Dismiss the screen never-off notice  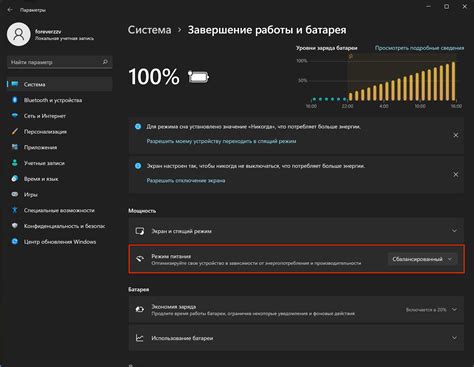pos(456,174)
